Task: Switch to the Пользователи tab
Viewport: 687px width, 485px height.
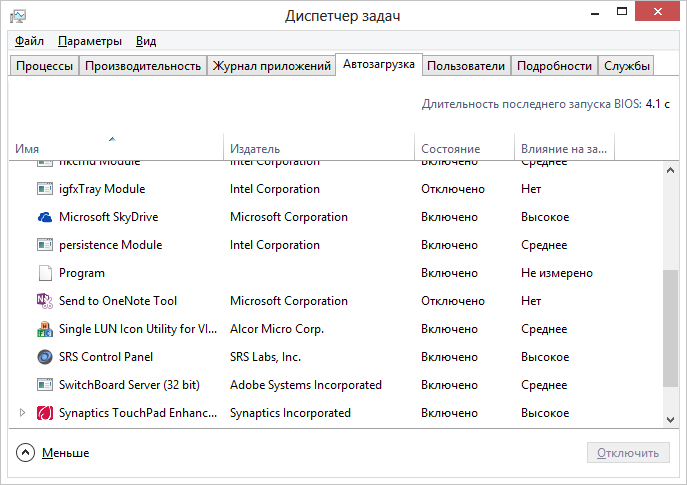Action: (x=466, y=66)
